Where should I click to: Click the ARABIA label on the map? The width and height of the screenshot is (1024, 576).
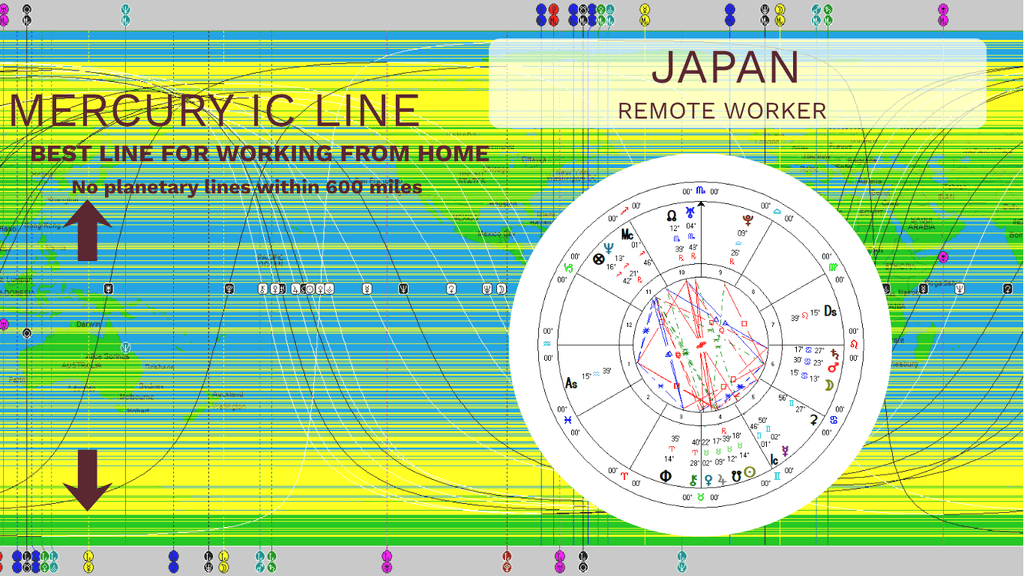(x=921, y=227)
